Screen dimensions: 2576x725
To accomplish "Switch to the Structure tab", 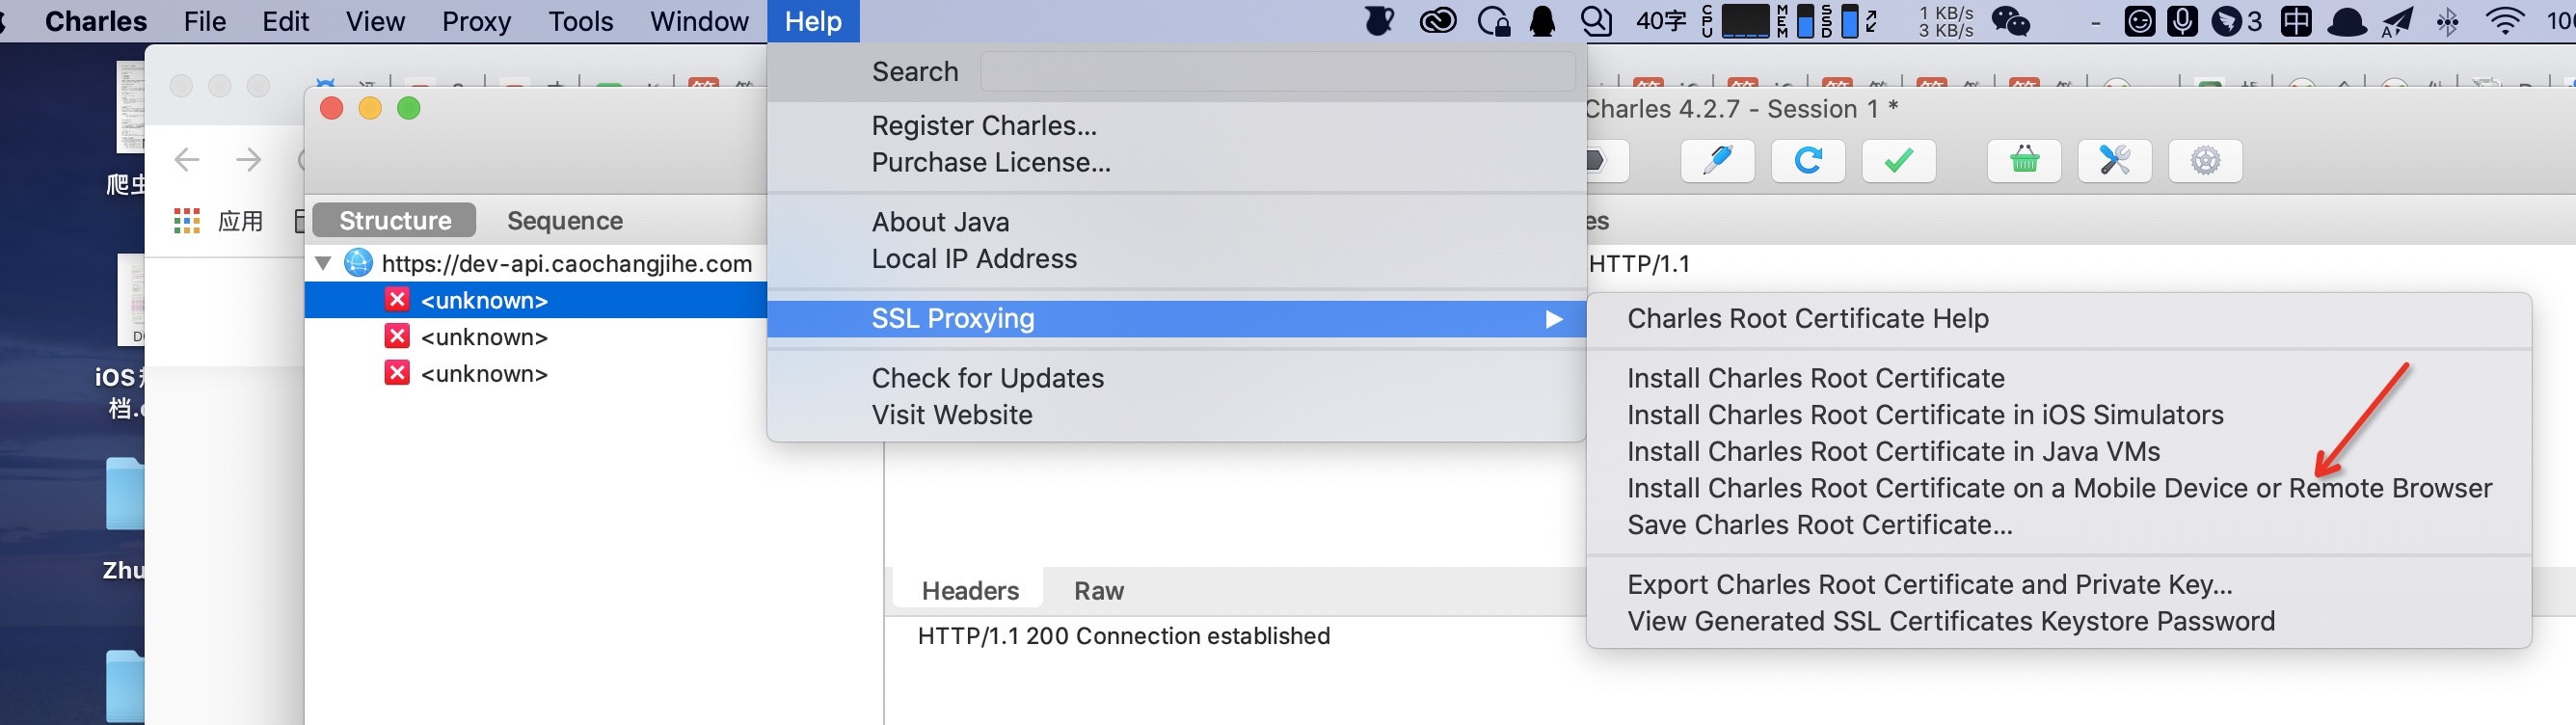I will click(x=395, y=220).
